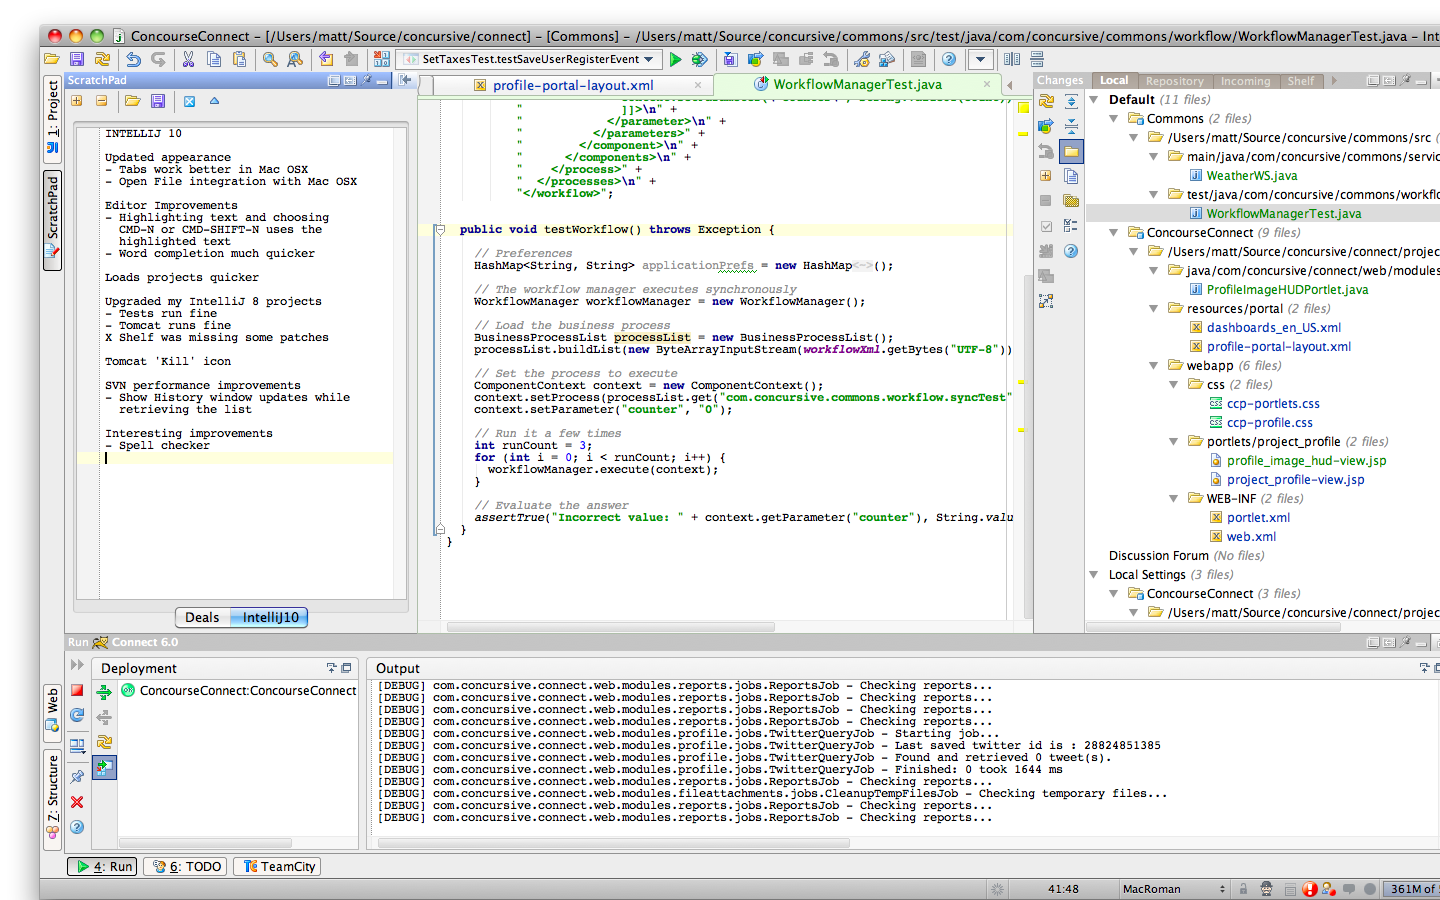Click the green Deploy arrows icon in Deployment
The image size is (1440, 900).
(104, 692)
